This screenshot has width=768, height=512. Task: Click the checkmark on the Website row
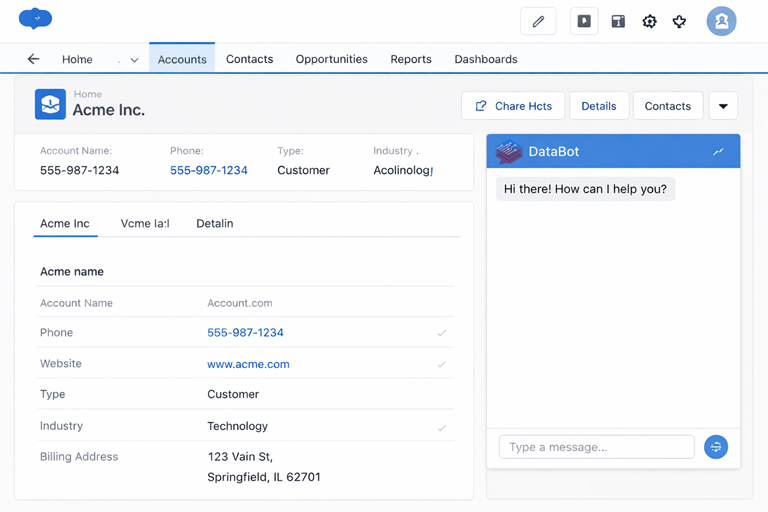pos(442,365)
